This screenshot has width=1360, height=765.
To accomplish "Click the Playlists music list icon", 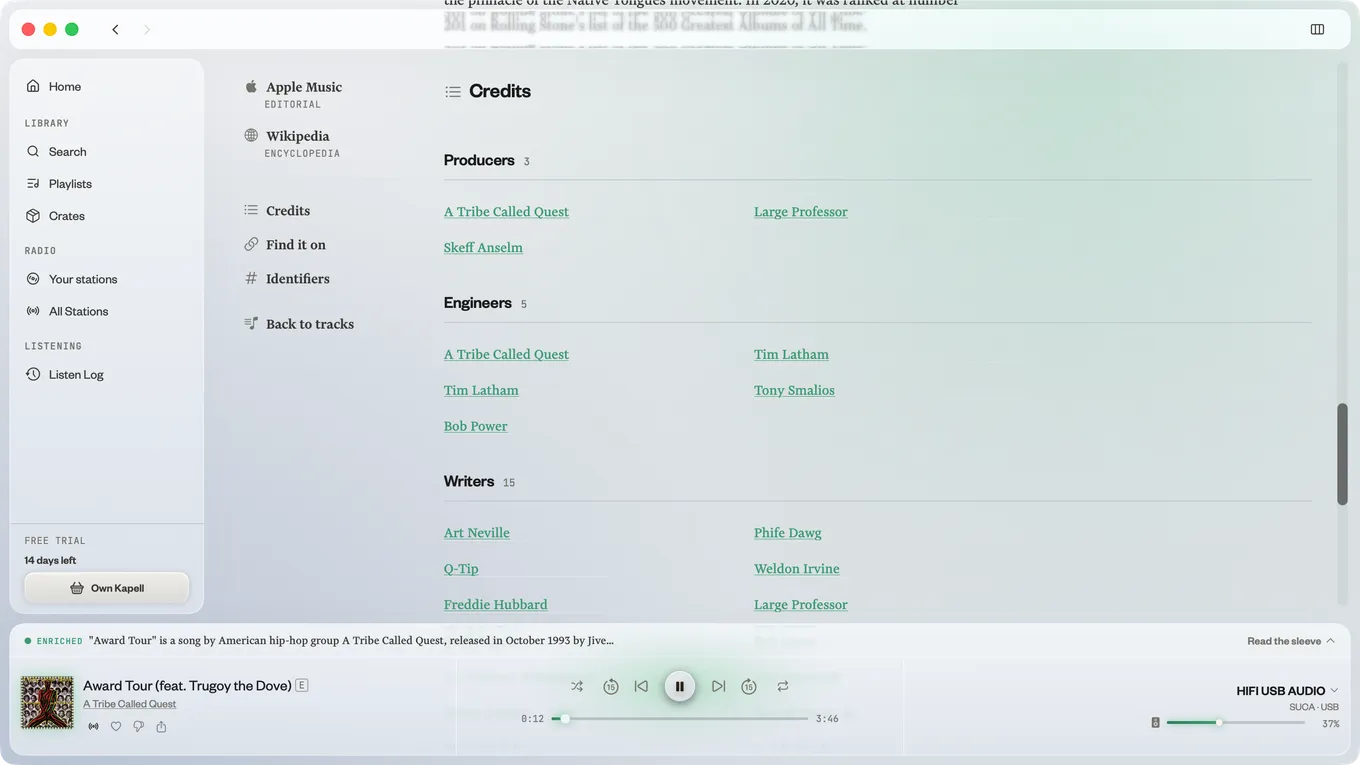I will (x=33, y=184).
